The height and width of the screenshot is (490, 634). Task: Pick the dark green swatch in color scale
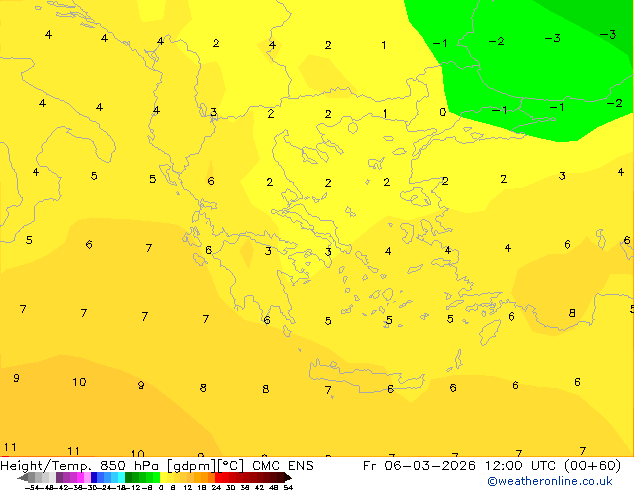pyautogui.click(x=129, y=477)
